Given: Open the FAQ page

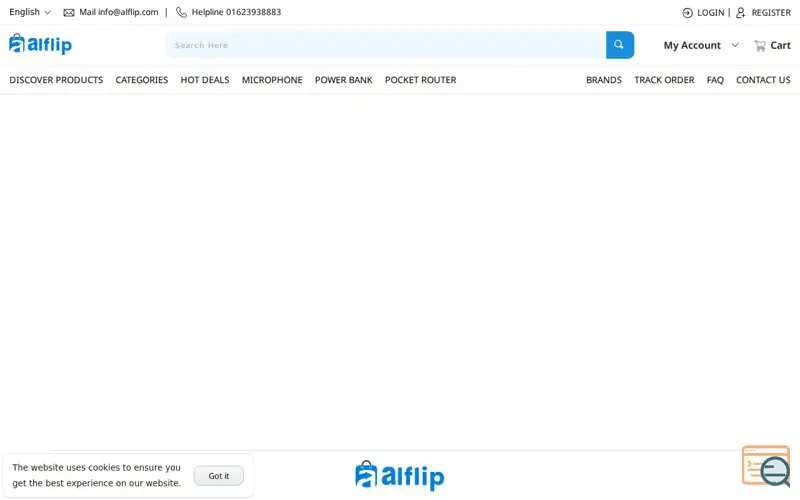Looking at the screenshot, I should click(x=715, y=80).
